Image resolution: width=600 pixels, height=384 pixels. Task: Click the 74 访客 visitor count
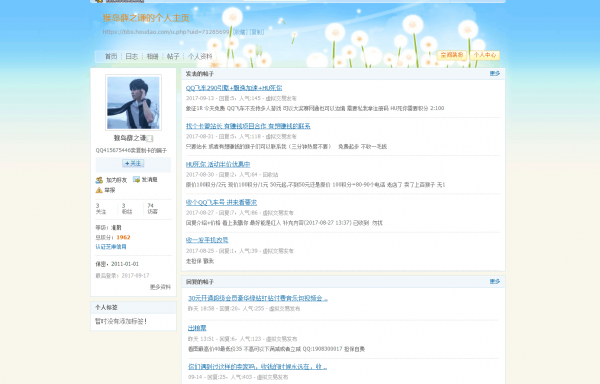tap(153, 208)
